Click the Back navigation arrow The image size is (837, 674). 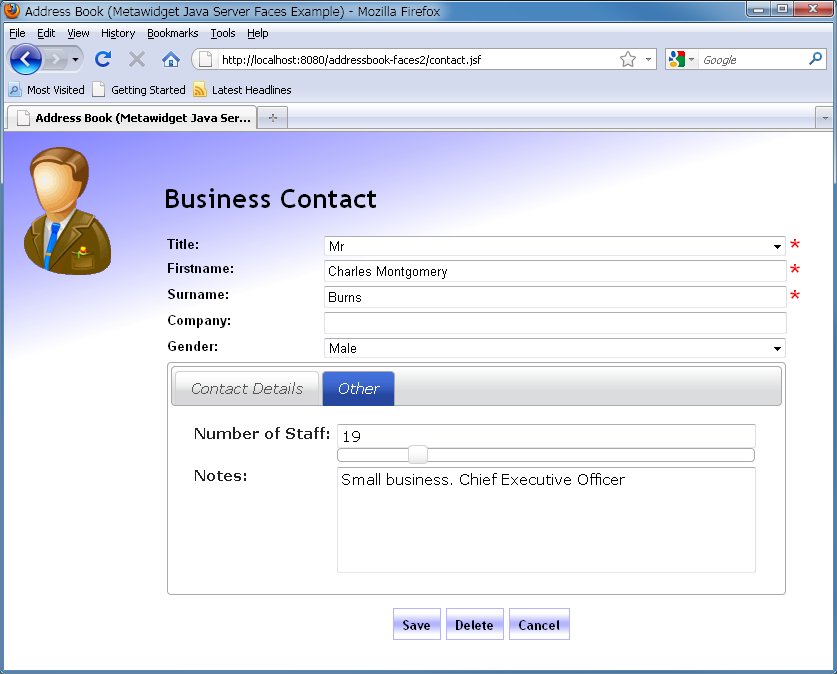[x=25, y=59]
